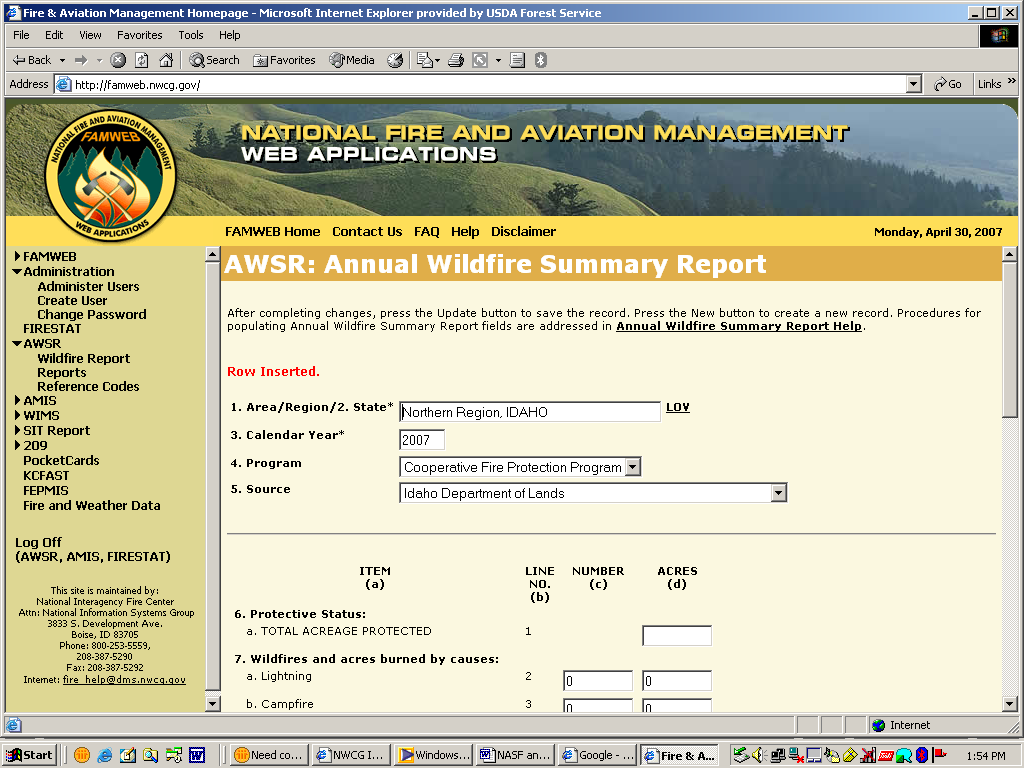Open Wildfire Report under AWSR
The height and width of the screenshot is (768, 1024).
(x=84, y=358)
